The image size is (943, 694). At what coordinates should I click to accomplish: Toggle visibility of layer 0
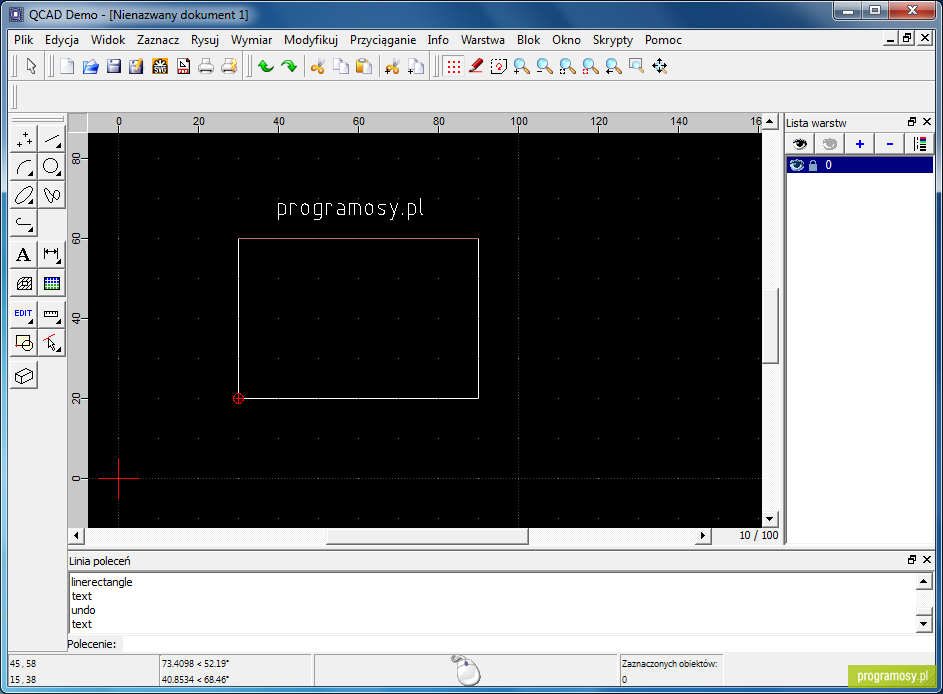pyautogui.click(x=797, y=165)
